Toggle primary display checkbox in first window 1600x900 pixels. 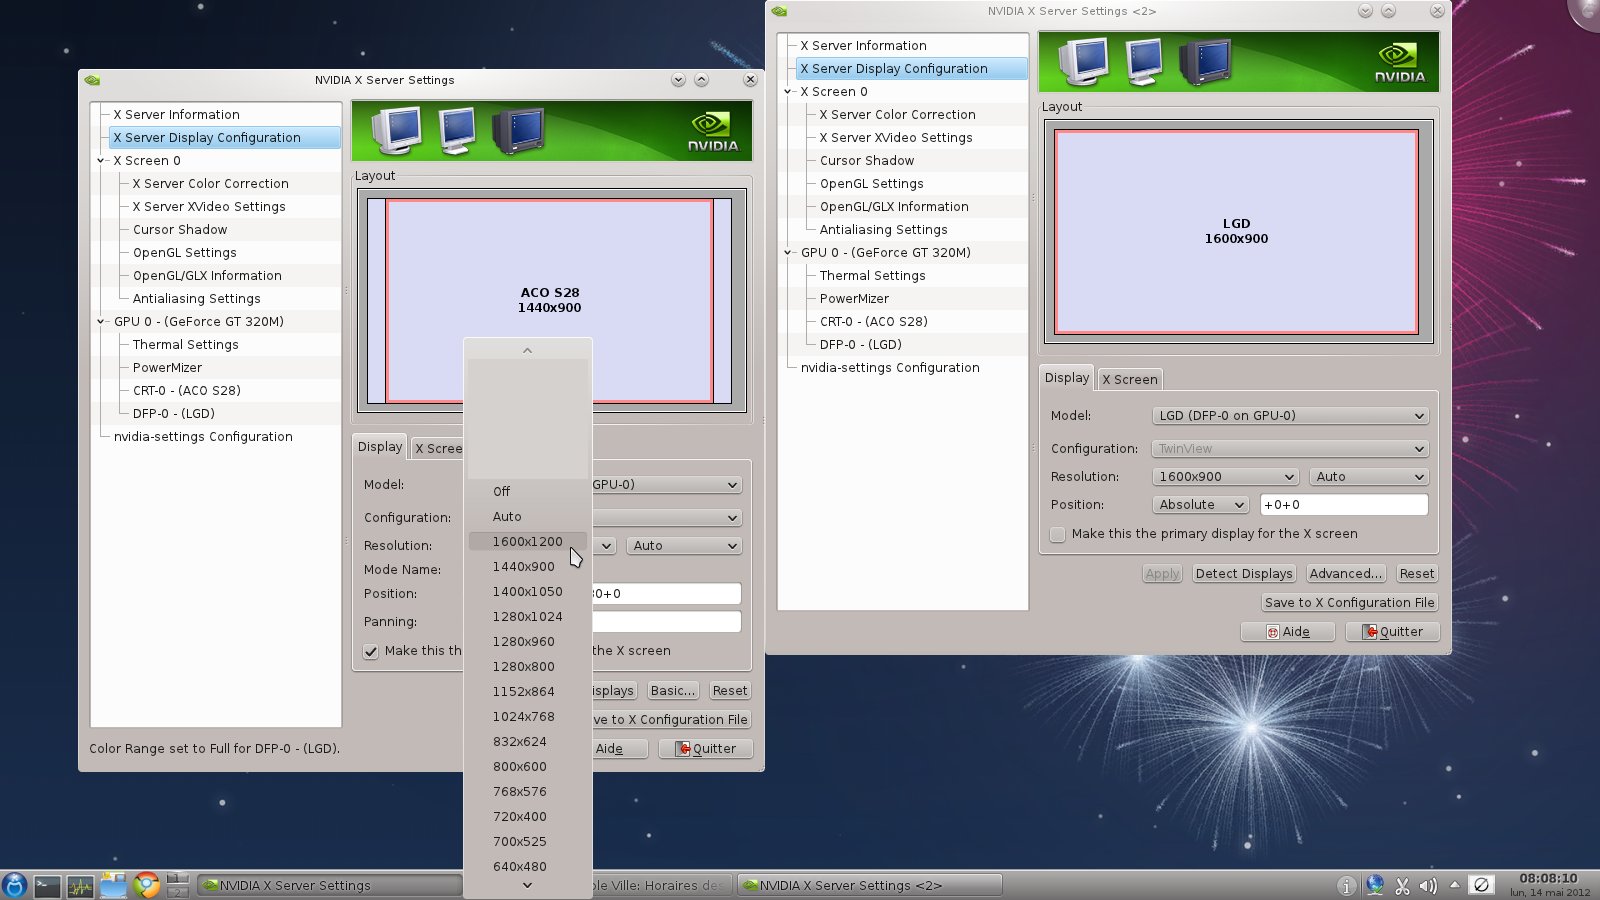pyautogui.click(x=371, y=651)
